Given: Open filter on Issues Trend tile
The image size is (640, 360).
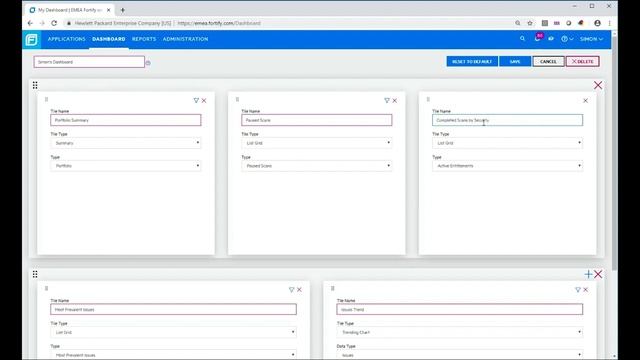Looking at the screenshot, I should (x=578, y=289).
